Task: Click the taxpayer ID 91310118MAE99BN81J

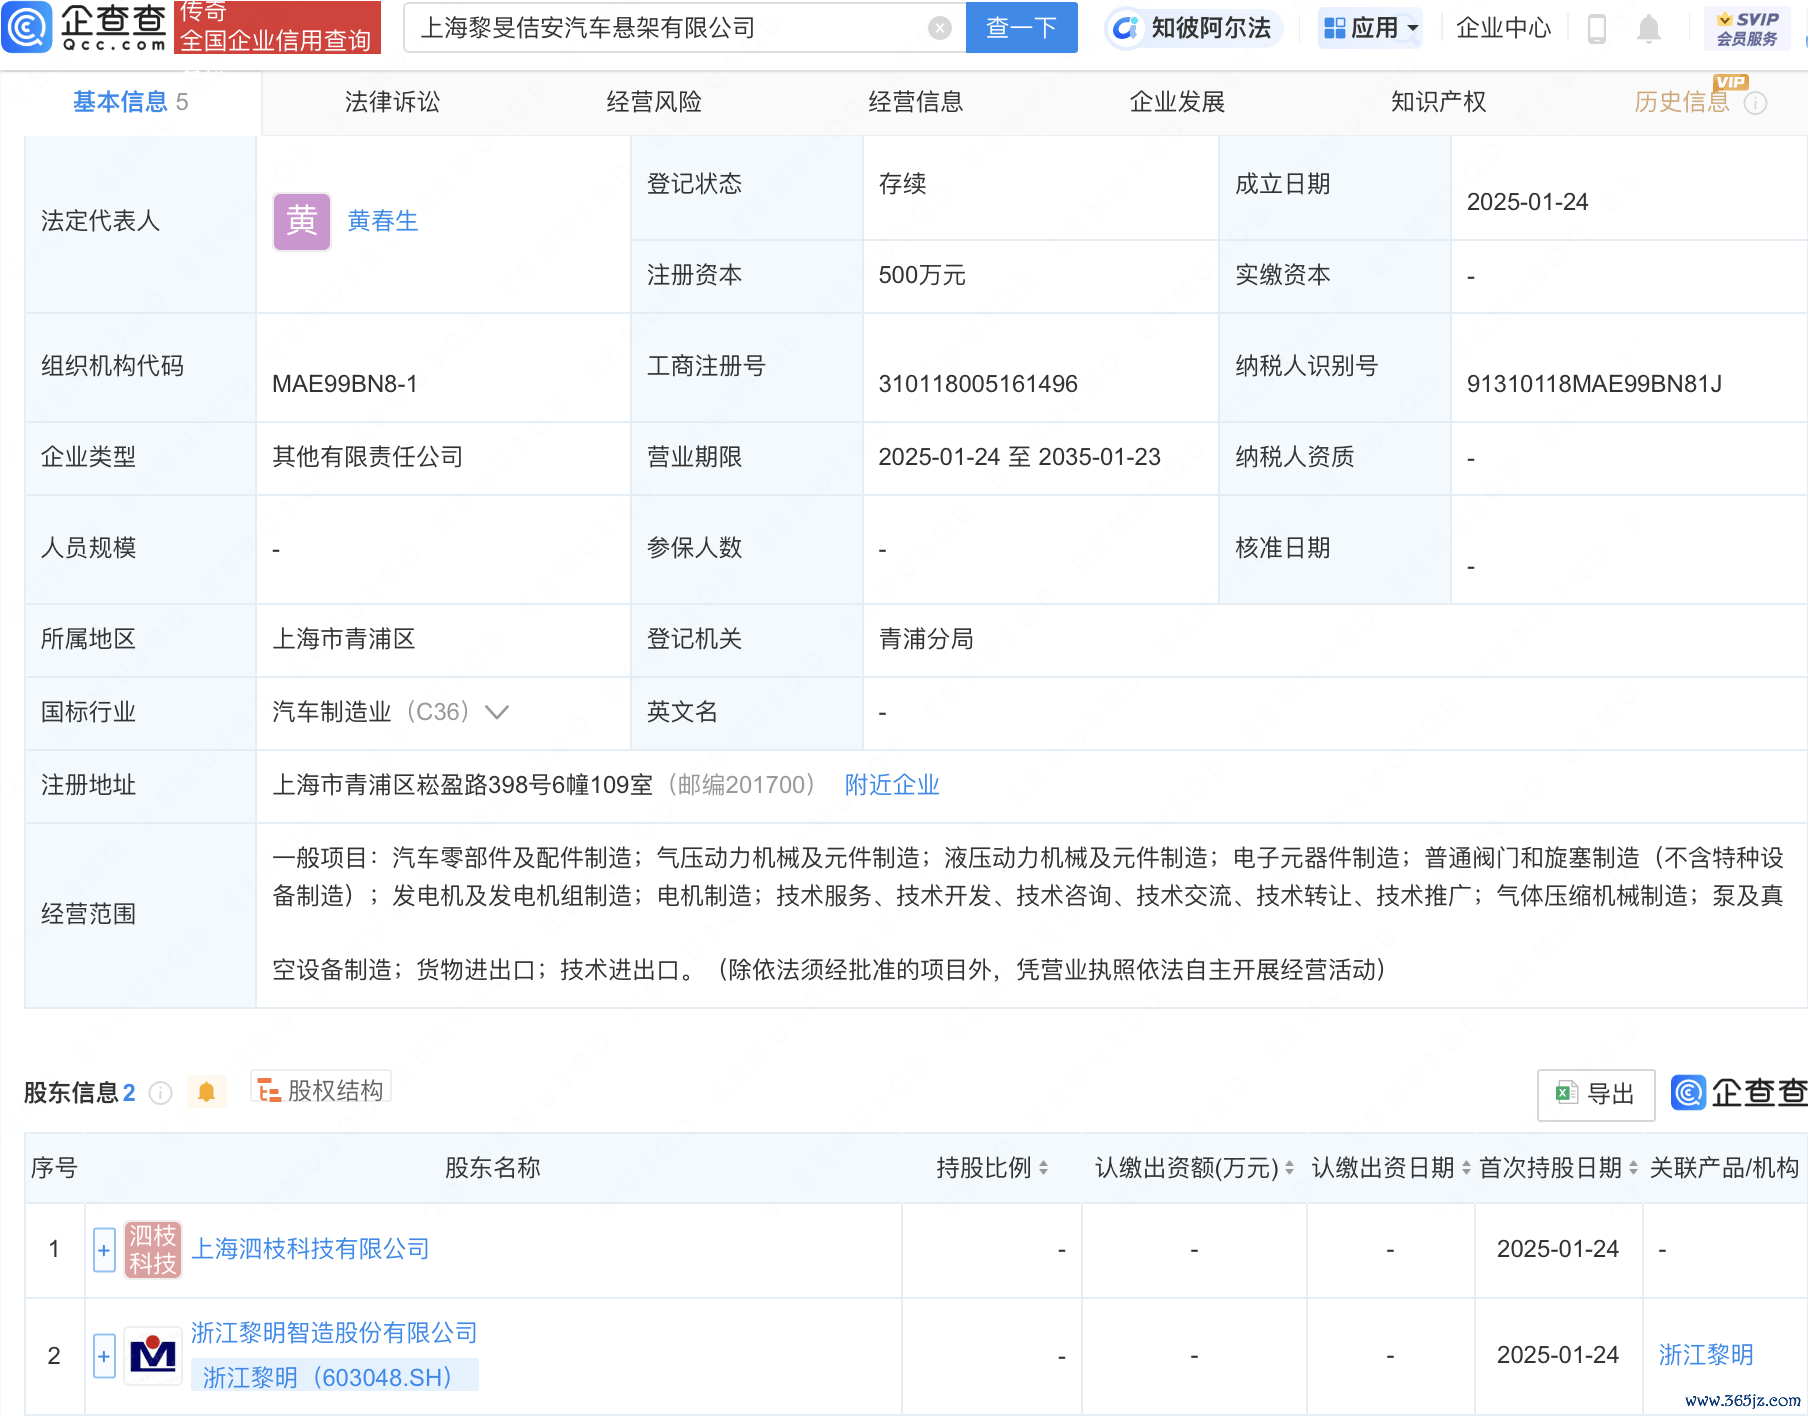Action: click(1594, 384)
